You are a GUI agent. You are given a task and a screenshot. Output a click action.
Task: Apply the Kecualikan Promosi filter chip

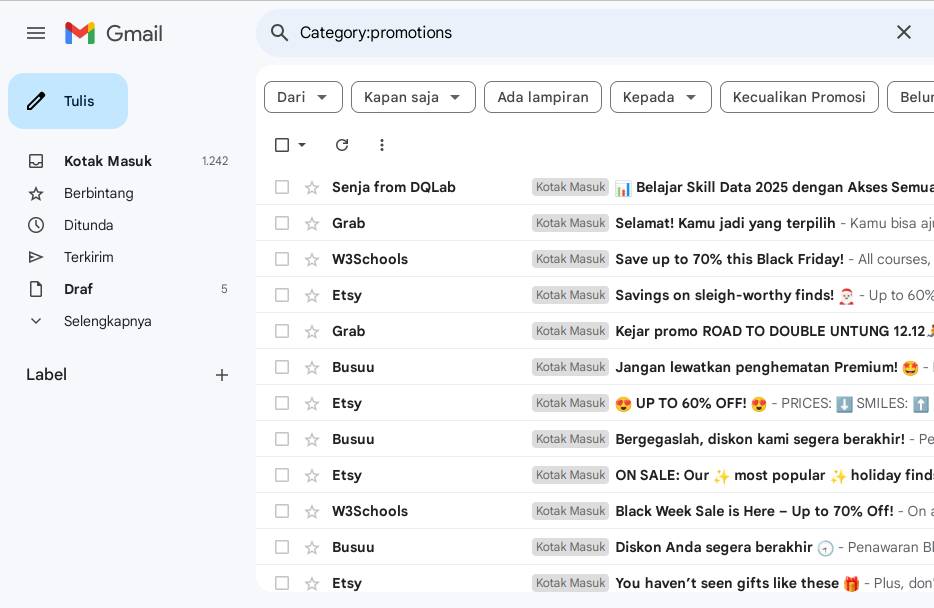(799, 97)
